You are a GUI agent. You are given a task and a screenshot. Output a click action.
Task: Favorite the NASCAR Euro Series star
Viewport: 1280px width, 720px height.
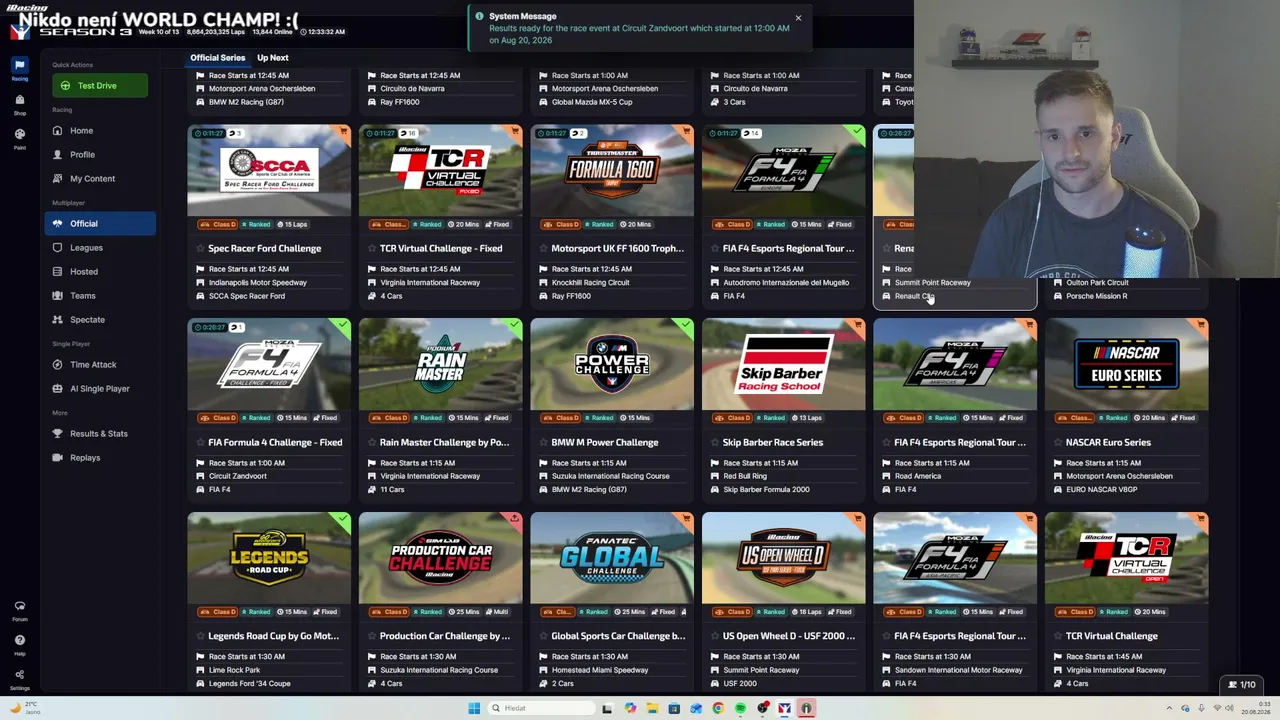coord(1058,442)
